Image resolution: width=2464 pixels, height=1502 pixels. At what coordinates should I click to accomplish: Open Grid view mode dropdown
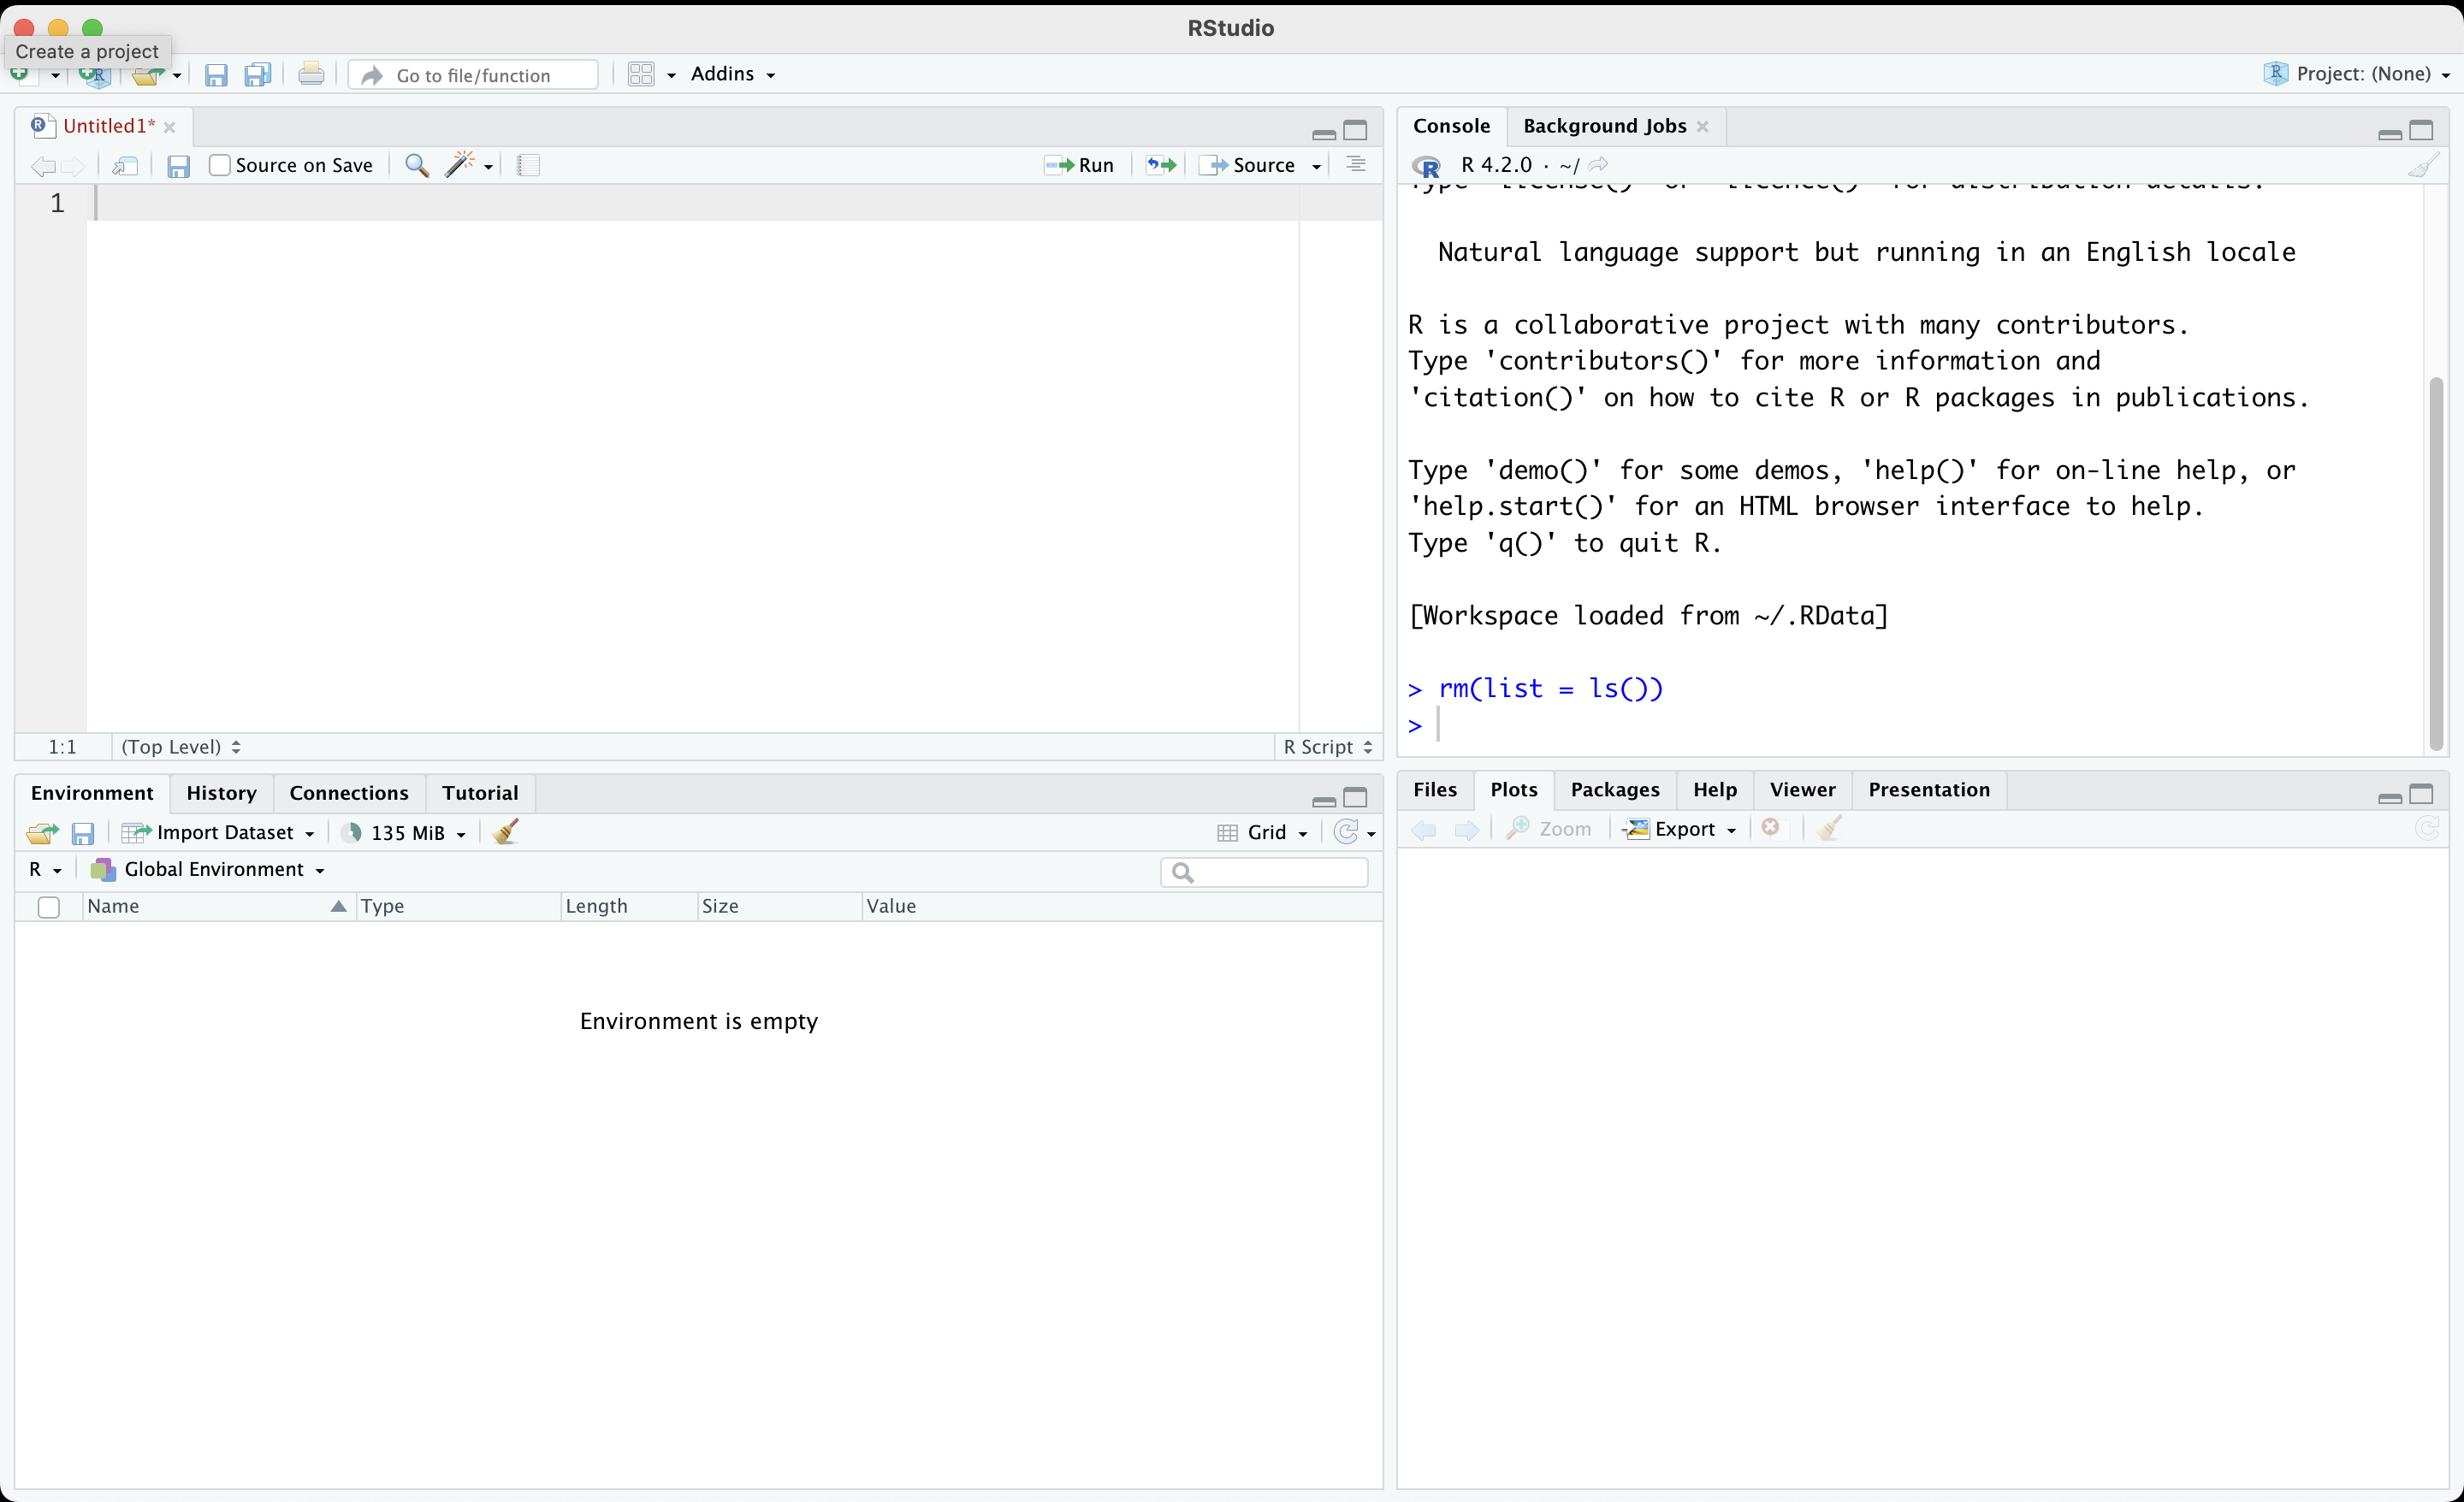1263,832
